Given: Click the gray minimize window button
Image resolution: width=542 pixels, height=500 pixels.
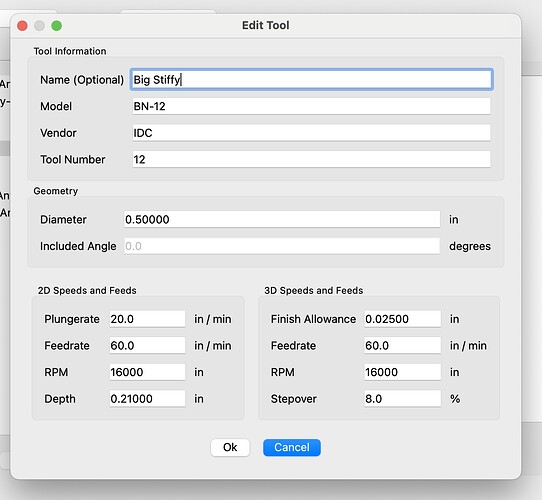Looking at the screenshot, I should pyautogui.click(x=39, y=26).
